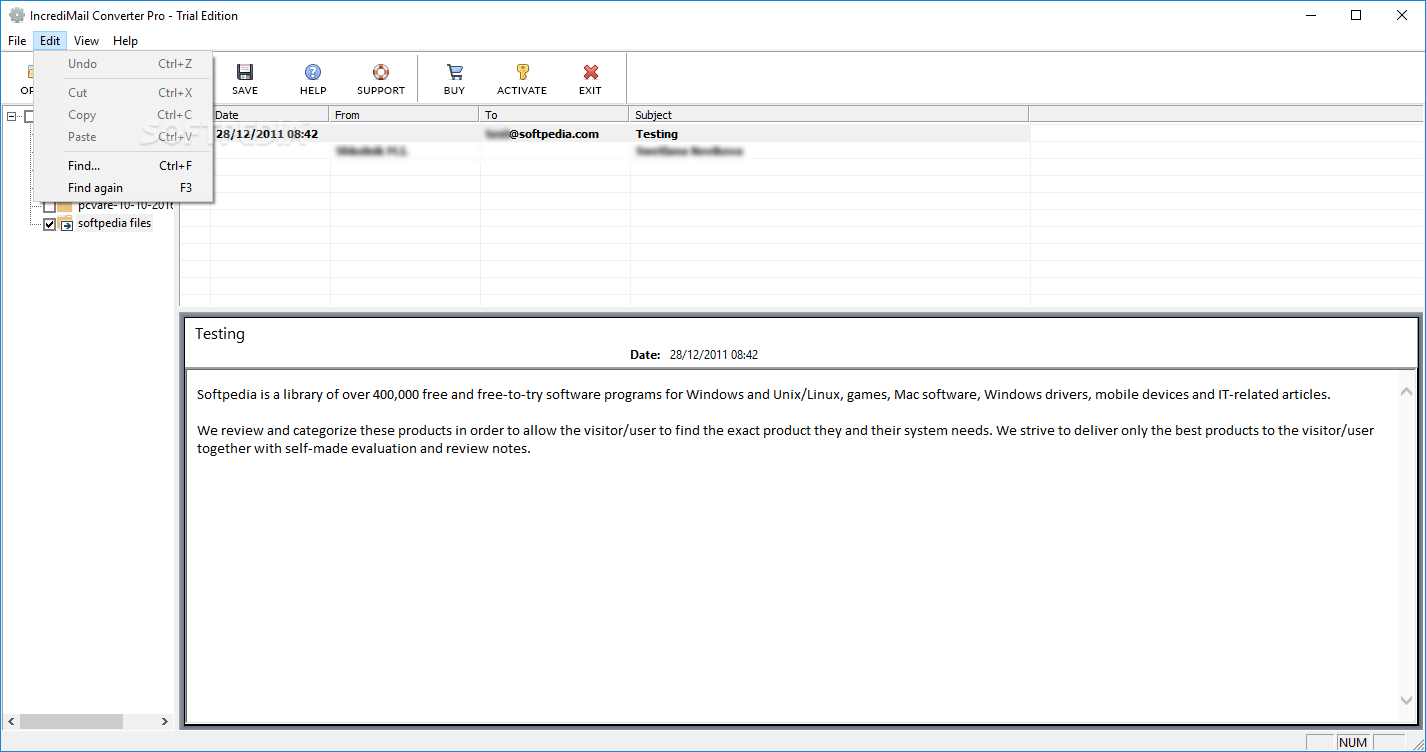This screenshot has width=1426, height=752.
Task: Click the folder tree horizontal scrollbar thumb
Action: click(x=70, y=721)
